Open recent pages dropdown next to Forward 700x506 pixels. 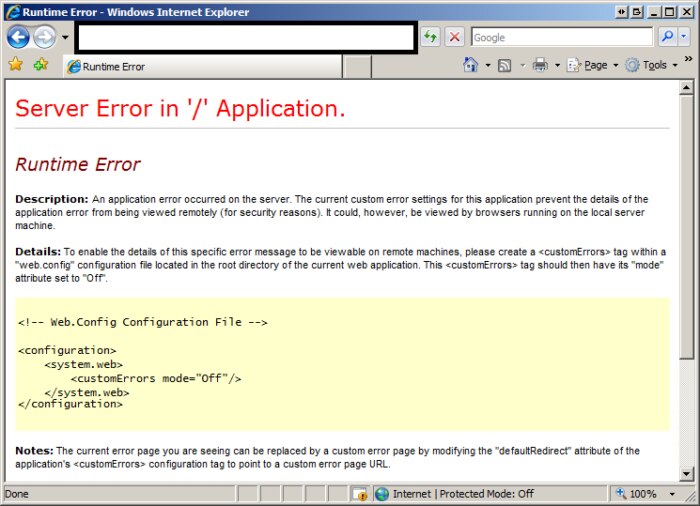point(65,37)
